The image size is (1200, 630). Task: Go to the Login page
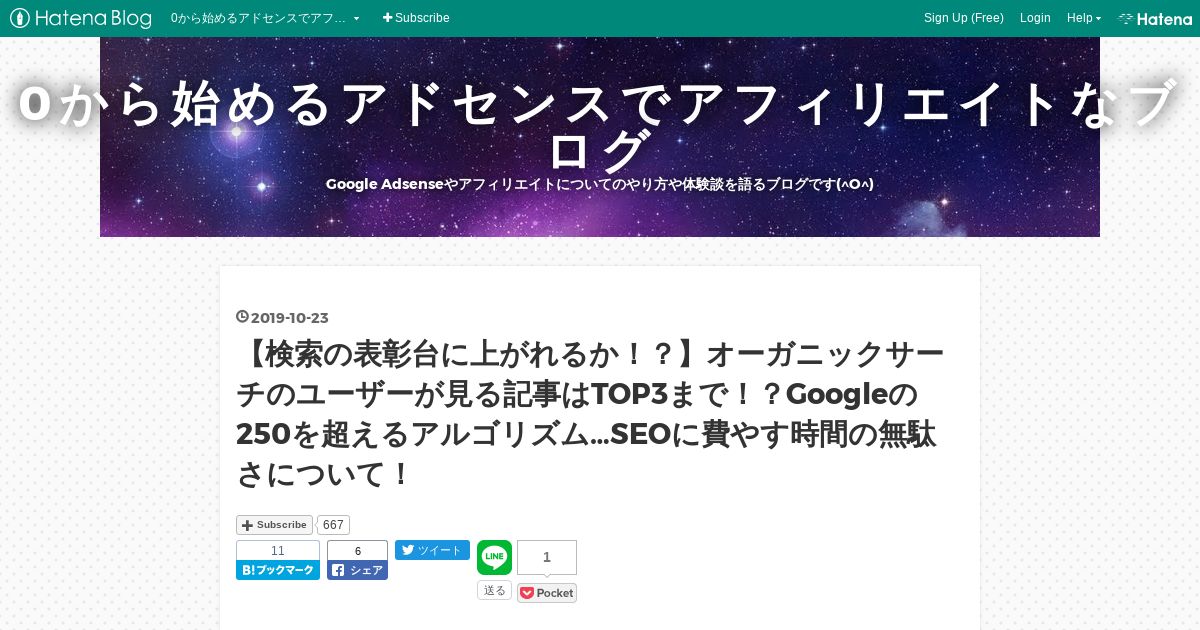1035,18
